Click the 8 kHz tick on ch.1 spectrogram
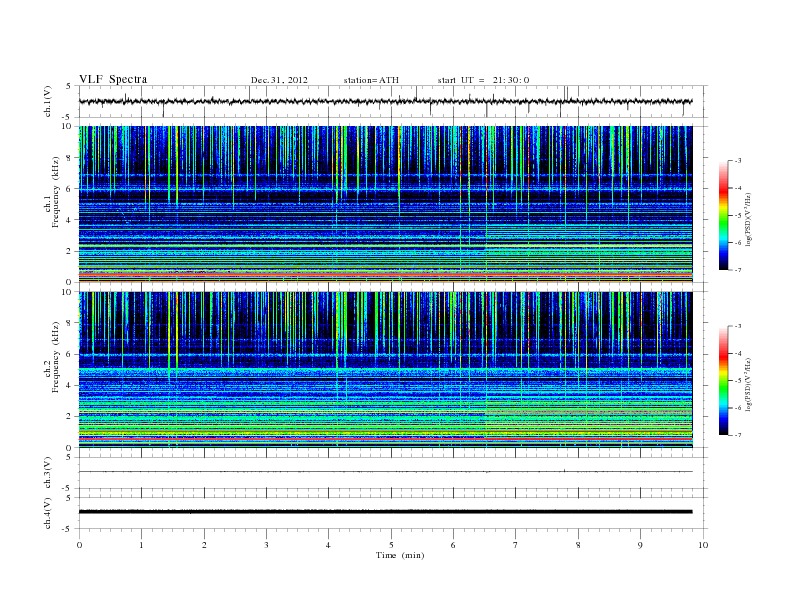The width and height of the screenshot is (792, 612). click(x=70, y=158)
